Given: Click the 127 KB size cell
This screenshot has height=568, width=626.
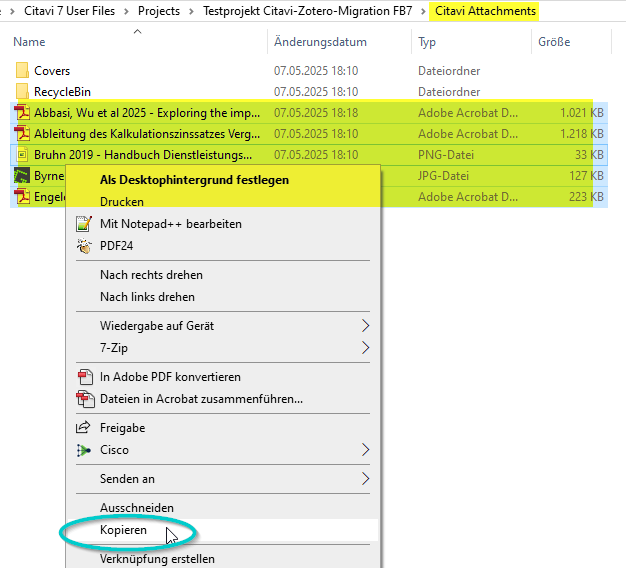Looking at the screenshot, I should 586,176.
